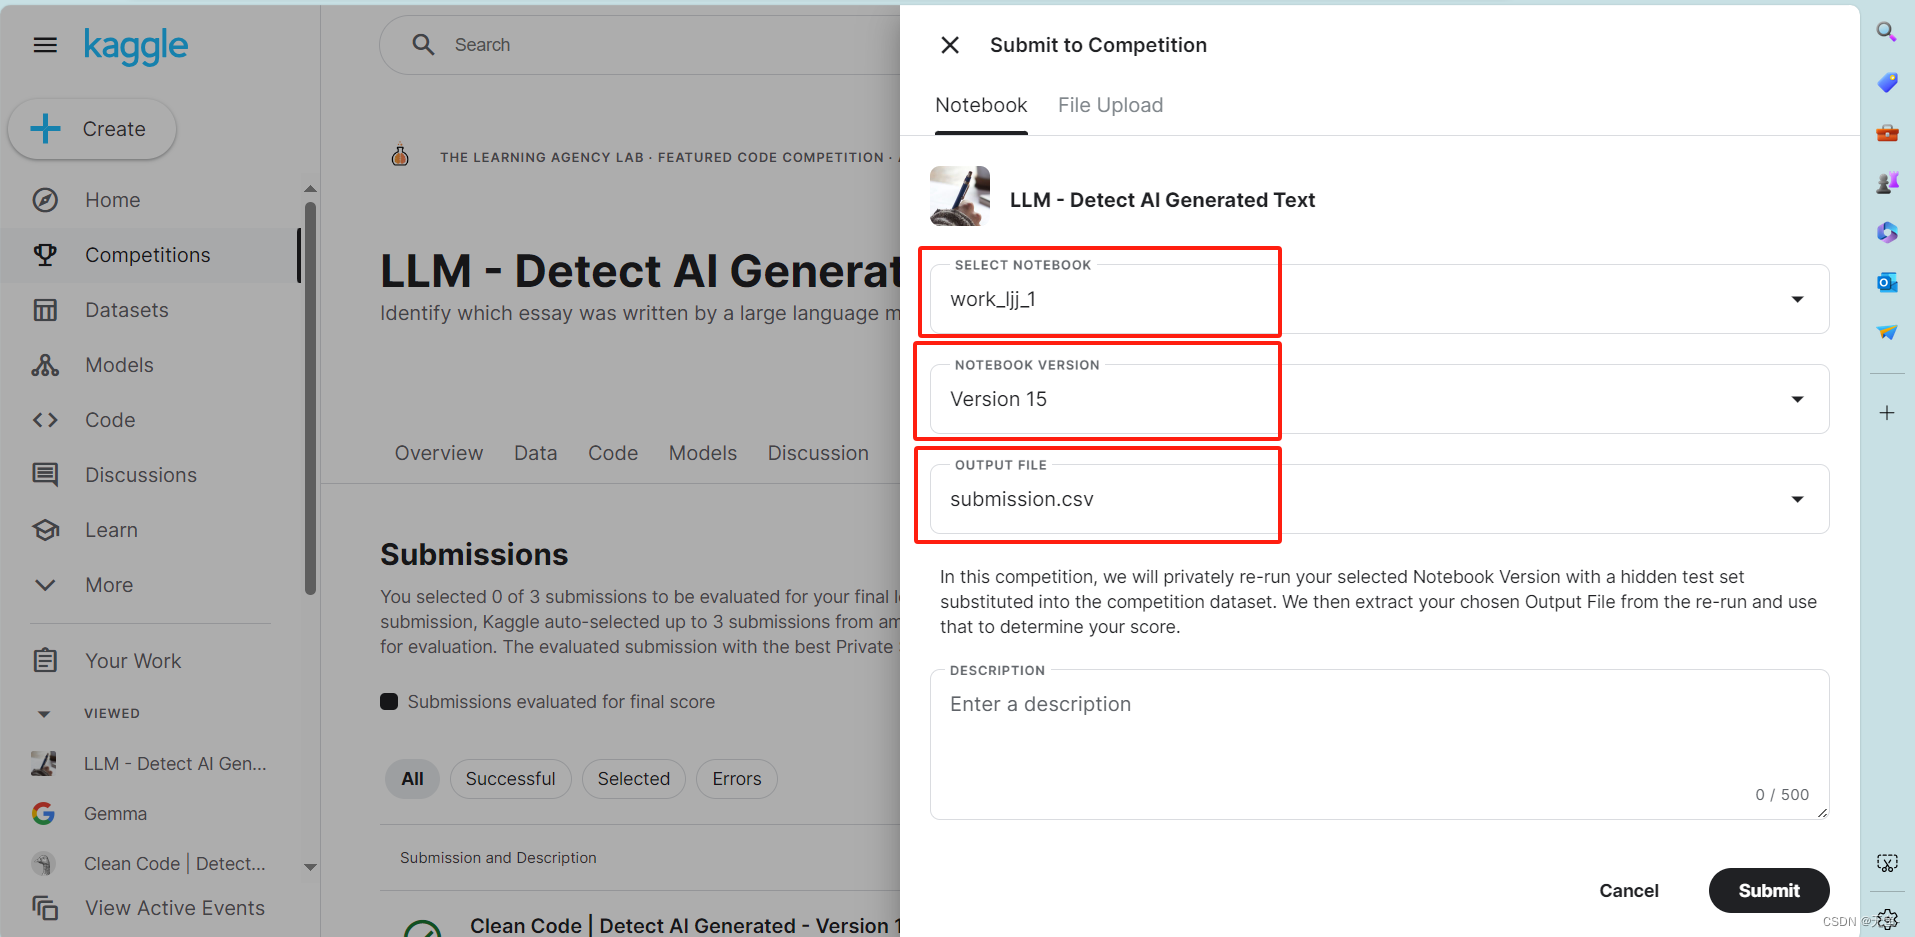Click browser sidebar toolbox icon
1915x937 pixels.
(x=1887, y=132)
